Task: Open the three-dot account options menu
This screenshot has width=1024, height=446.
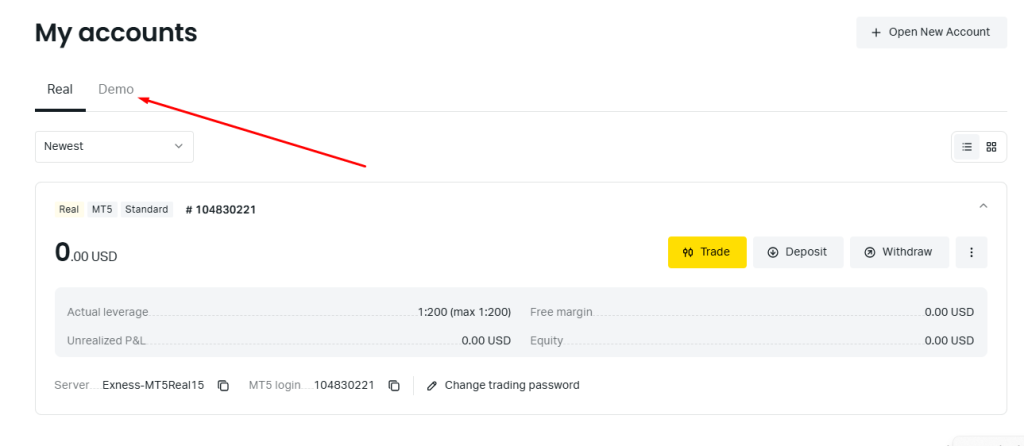Action: pyautogui.click(x=971, y=252)
